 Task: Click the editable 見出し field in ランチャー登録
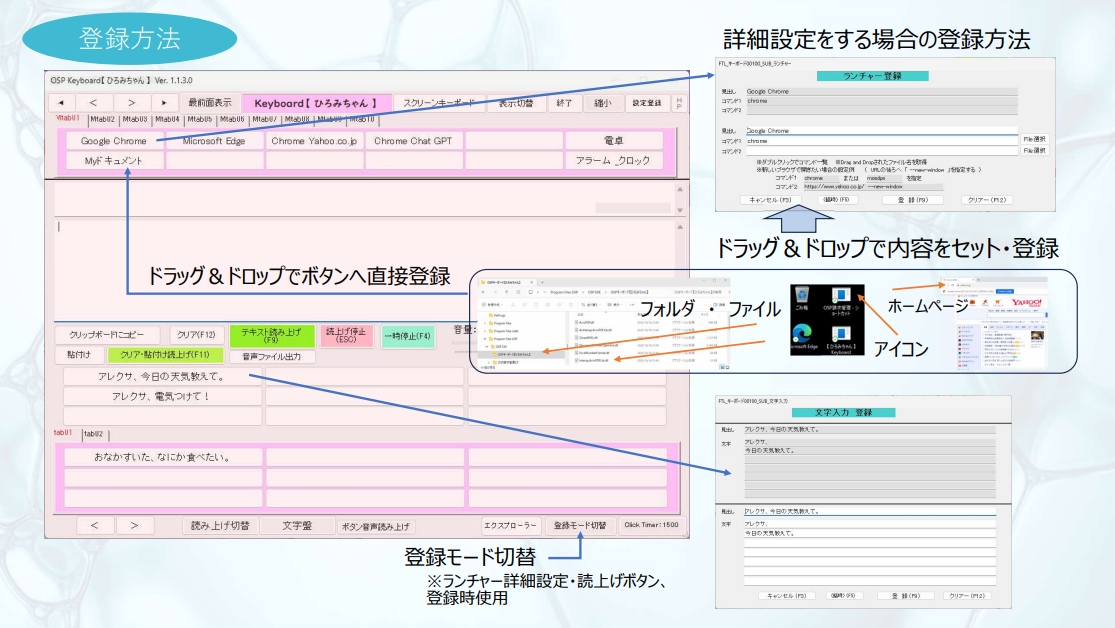[x=882, y=131]
